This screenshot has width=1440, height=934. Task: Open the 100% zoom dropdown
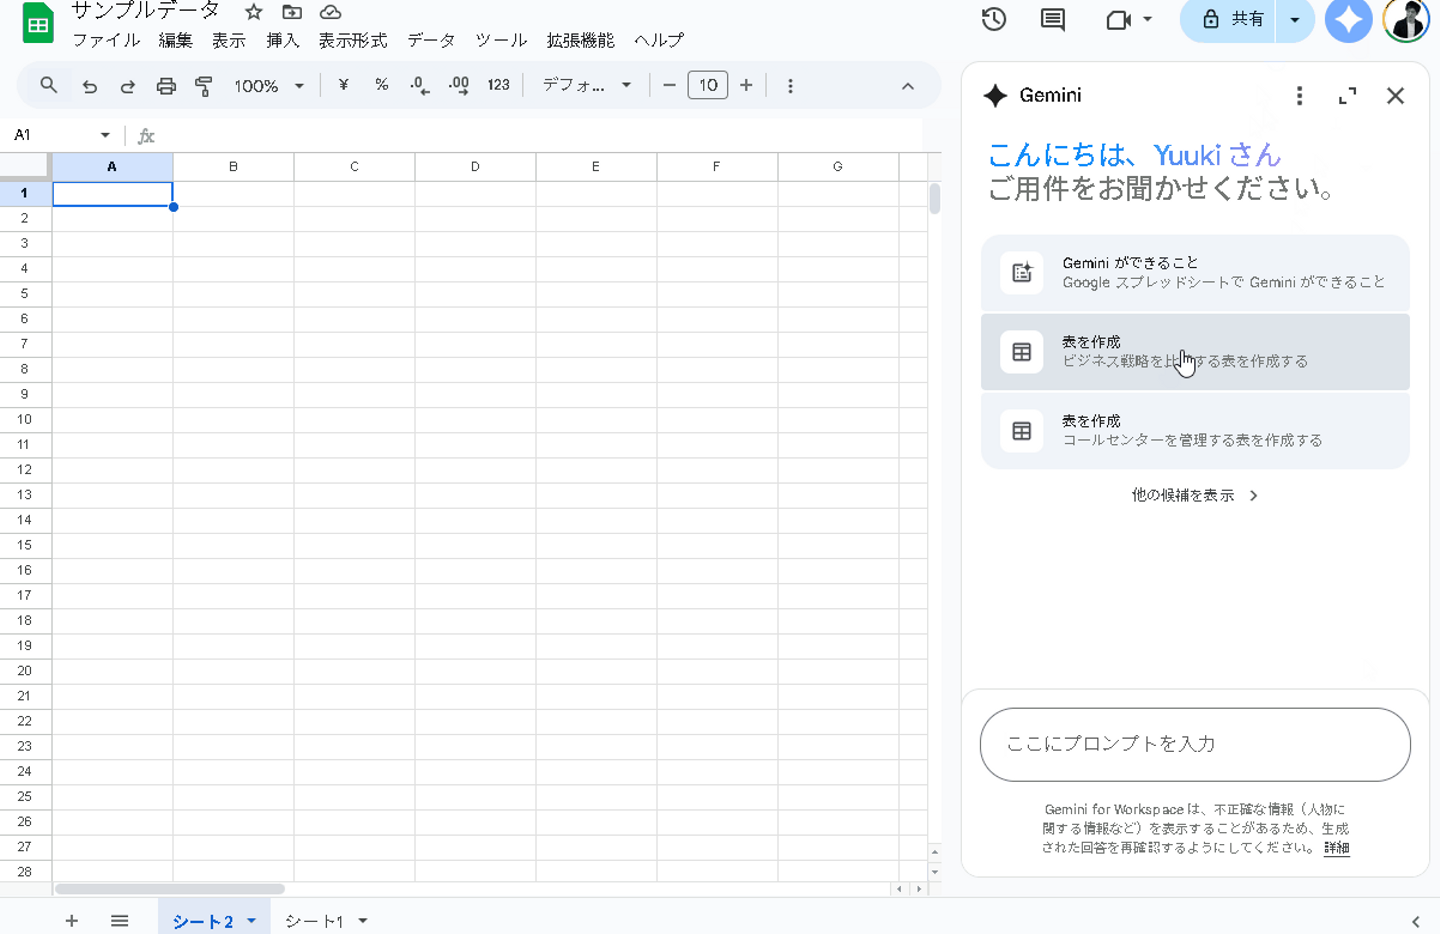point(268,86)
